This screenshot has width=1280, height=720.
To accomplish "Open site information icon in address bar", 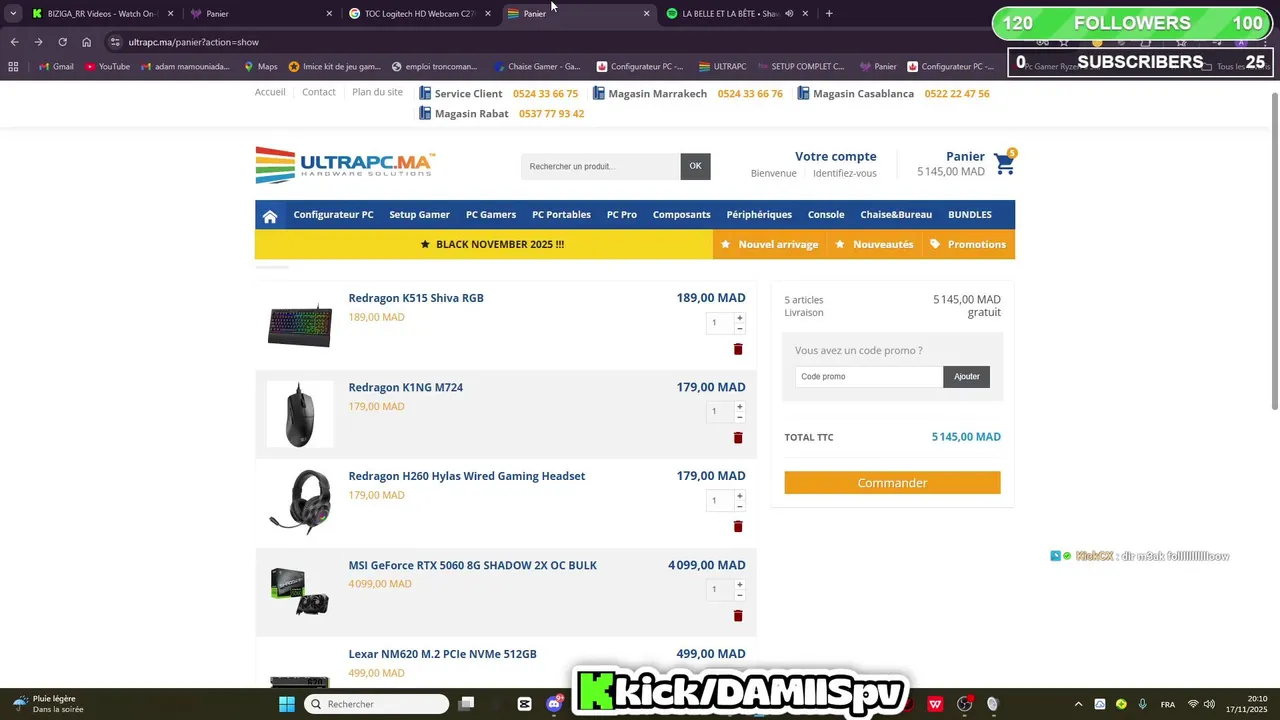I will click(115, 42).
